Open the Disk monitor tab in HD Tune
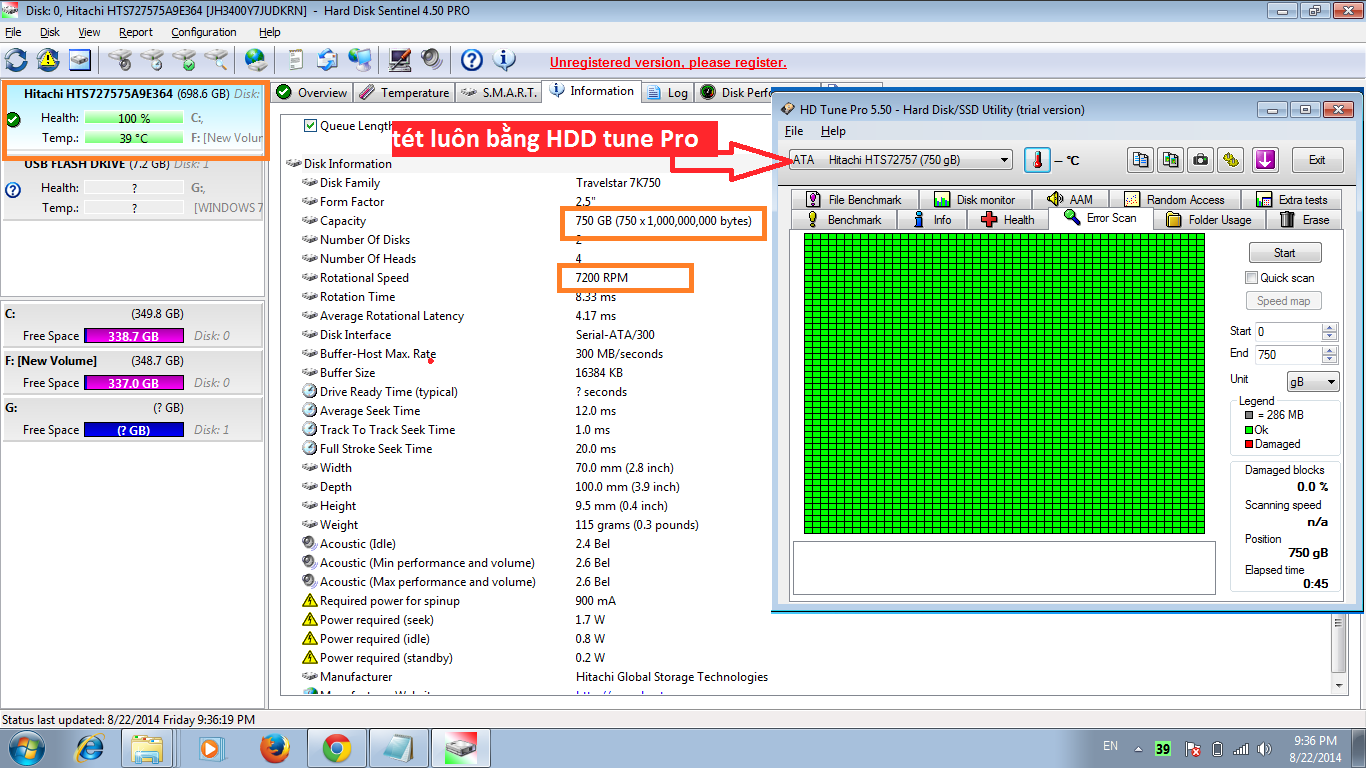The image size is (1366, 768). (975, 200)
